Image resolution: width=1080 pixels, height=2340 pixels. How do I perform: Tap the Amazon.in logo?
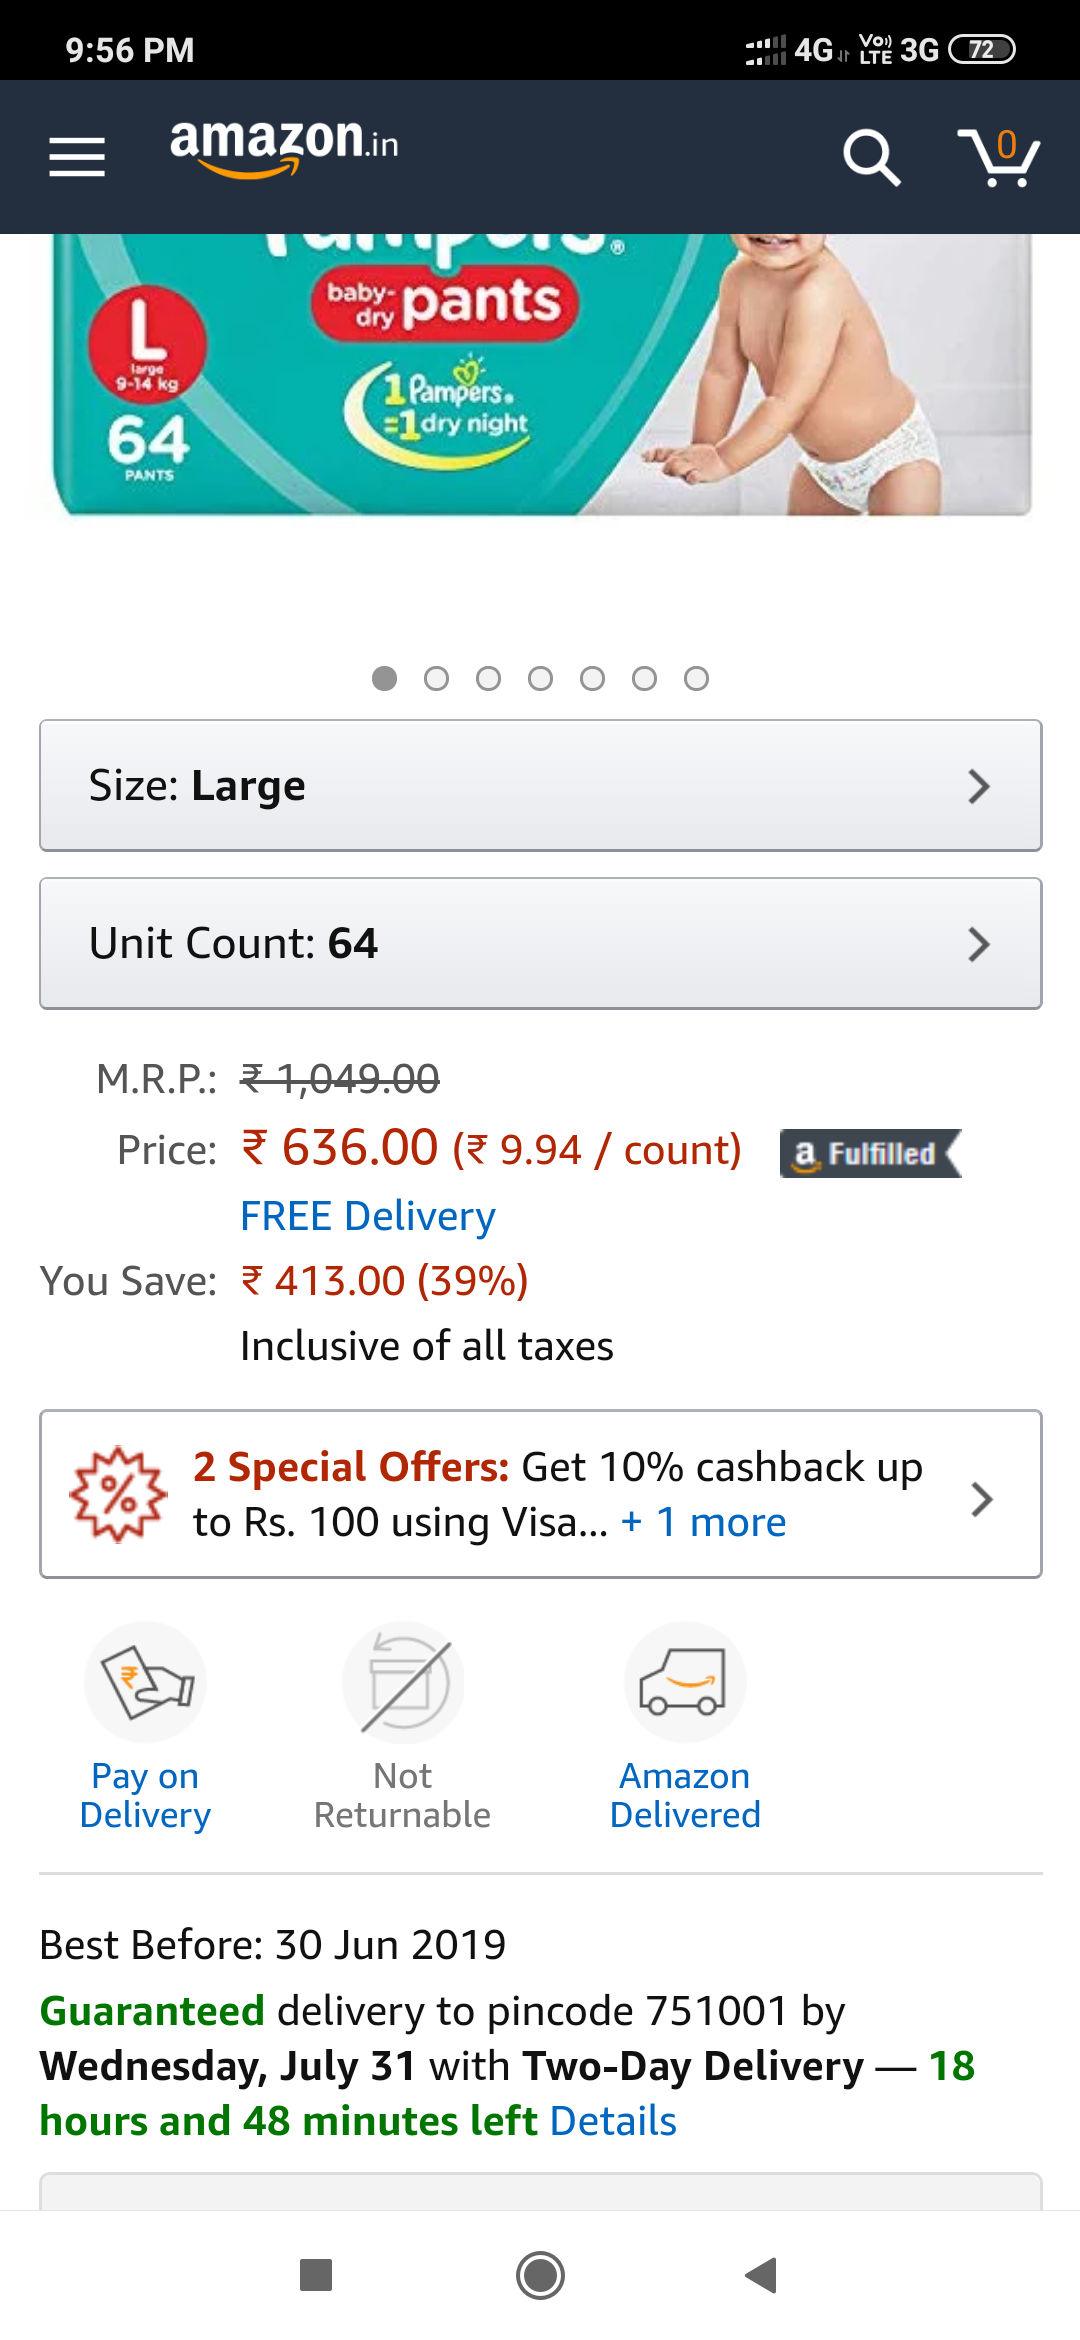[x=285, y=147]
